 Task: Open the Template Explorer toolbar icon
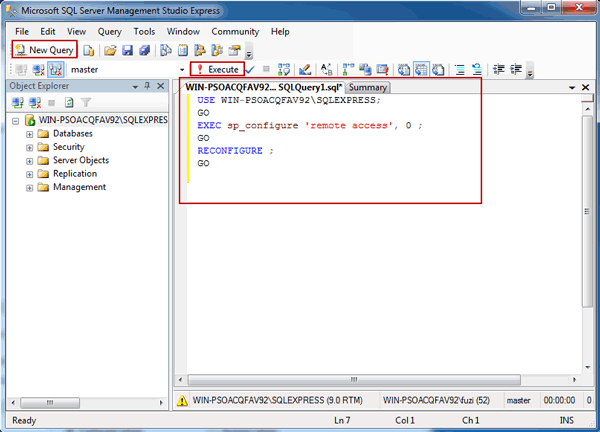click(217, 50)
